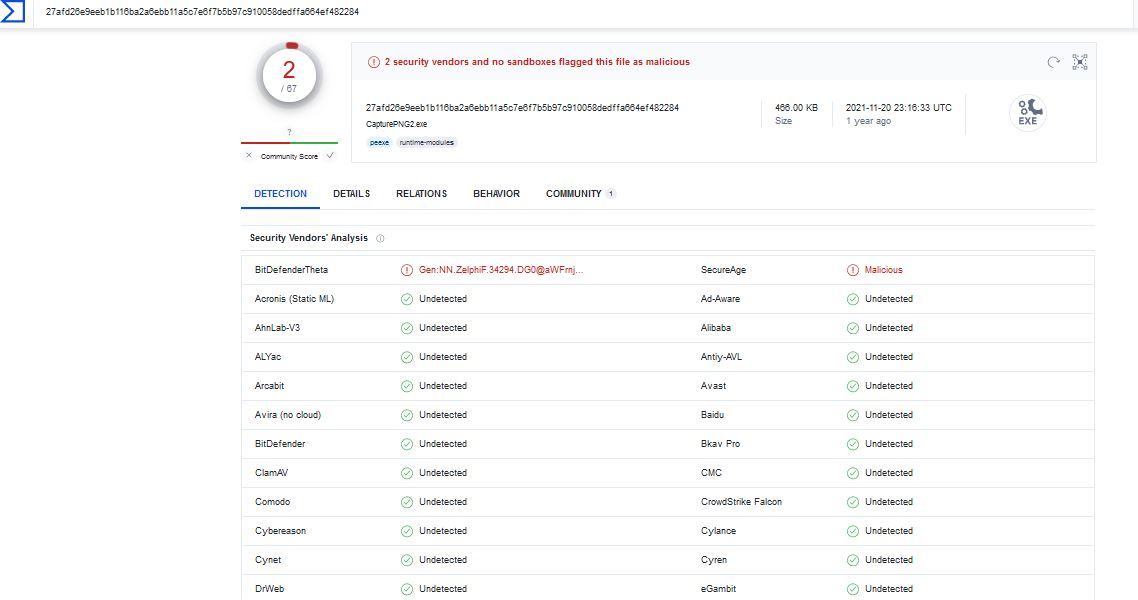1138x600 pixels.
Task: View the BEHAVIOR tab
Action: (496, 194)
